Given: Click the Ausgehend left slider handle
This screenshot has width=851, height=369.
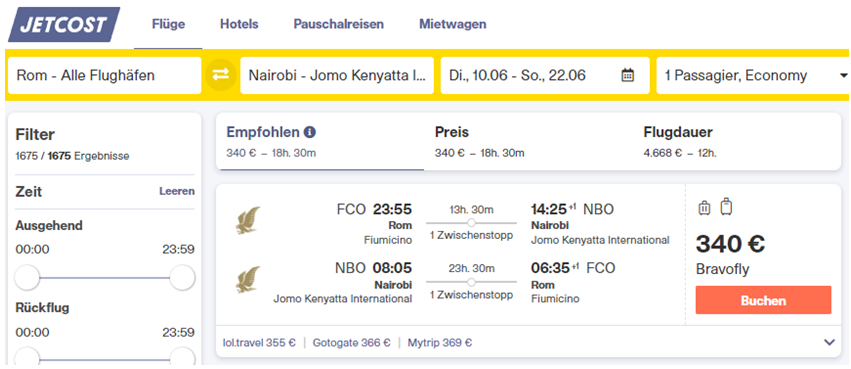Looking at the screenshot, I should [27, 278].
